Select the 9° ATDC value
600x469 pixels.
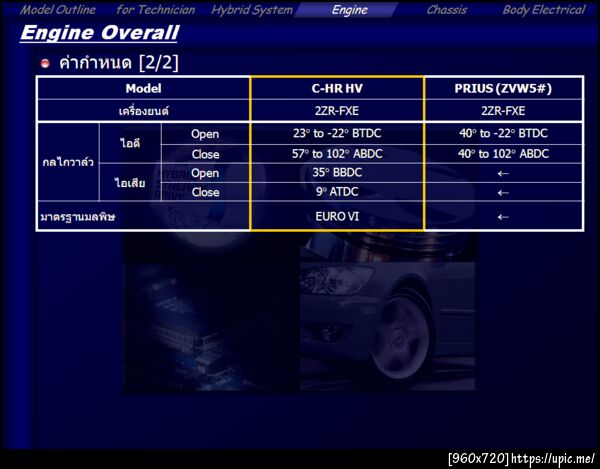click(x=337, y=191)
